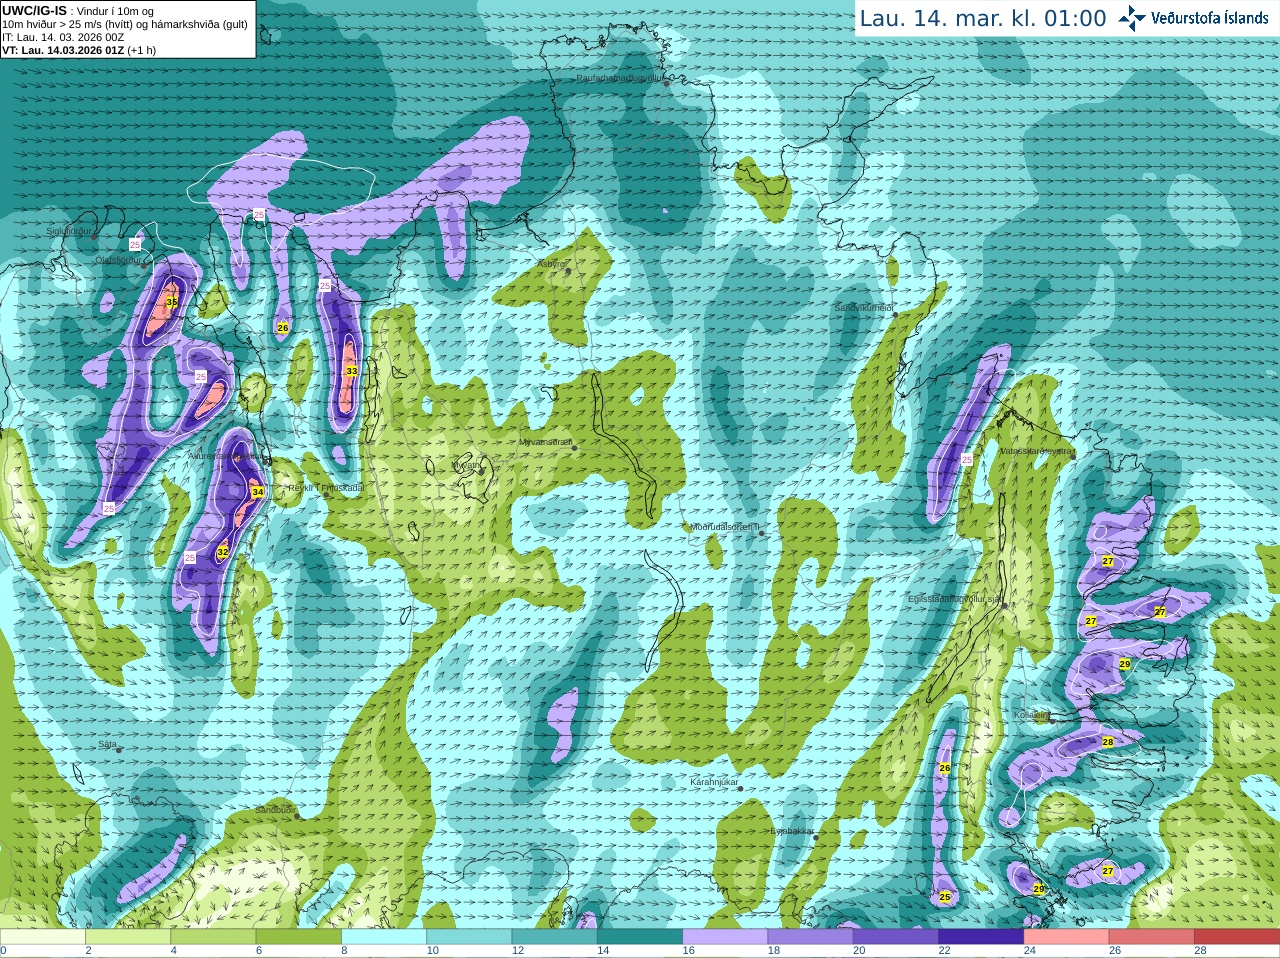The width and height of the screenshot is (1280, 958).
Task: Click the yellow 25 gust label at the bottom
Action: pyautogui.click(x=945, y=898)
